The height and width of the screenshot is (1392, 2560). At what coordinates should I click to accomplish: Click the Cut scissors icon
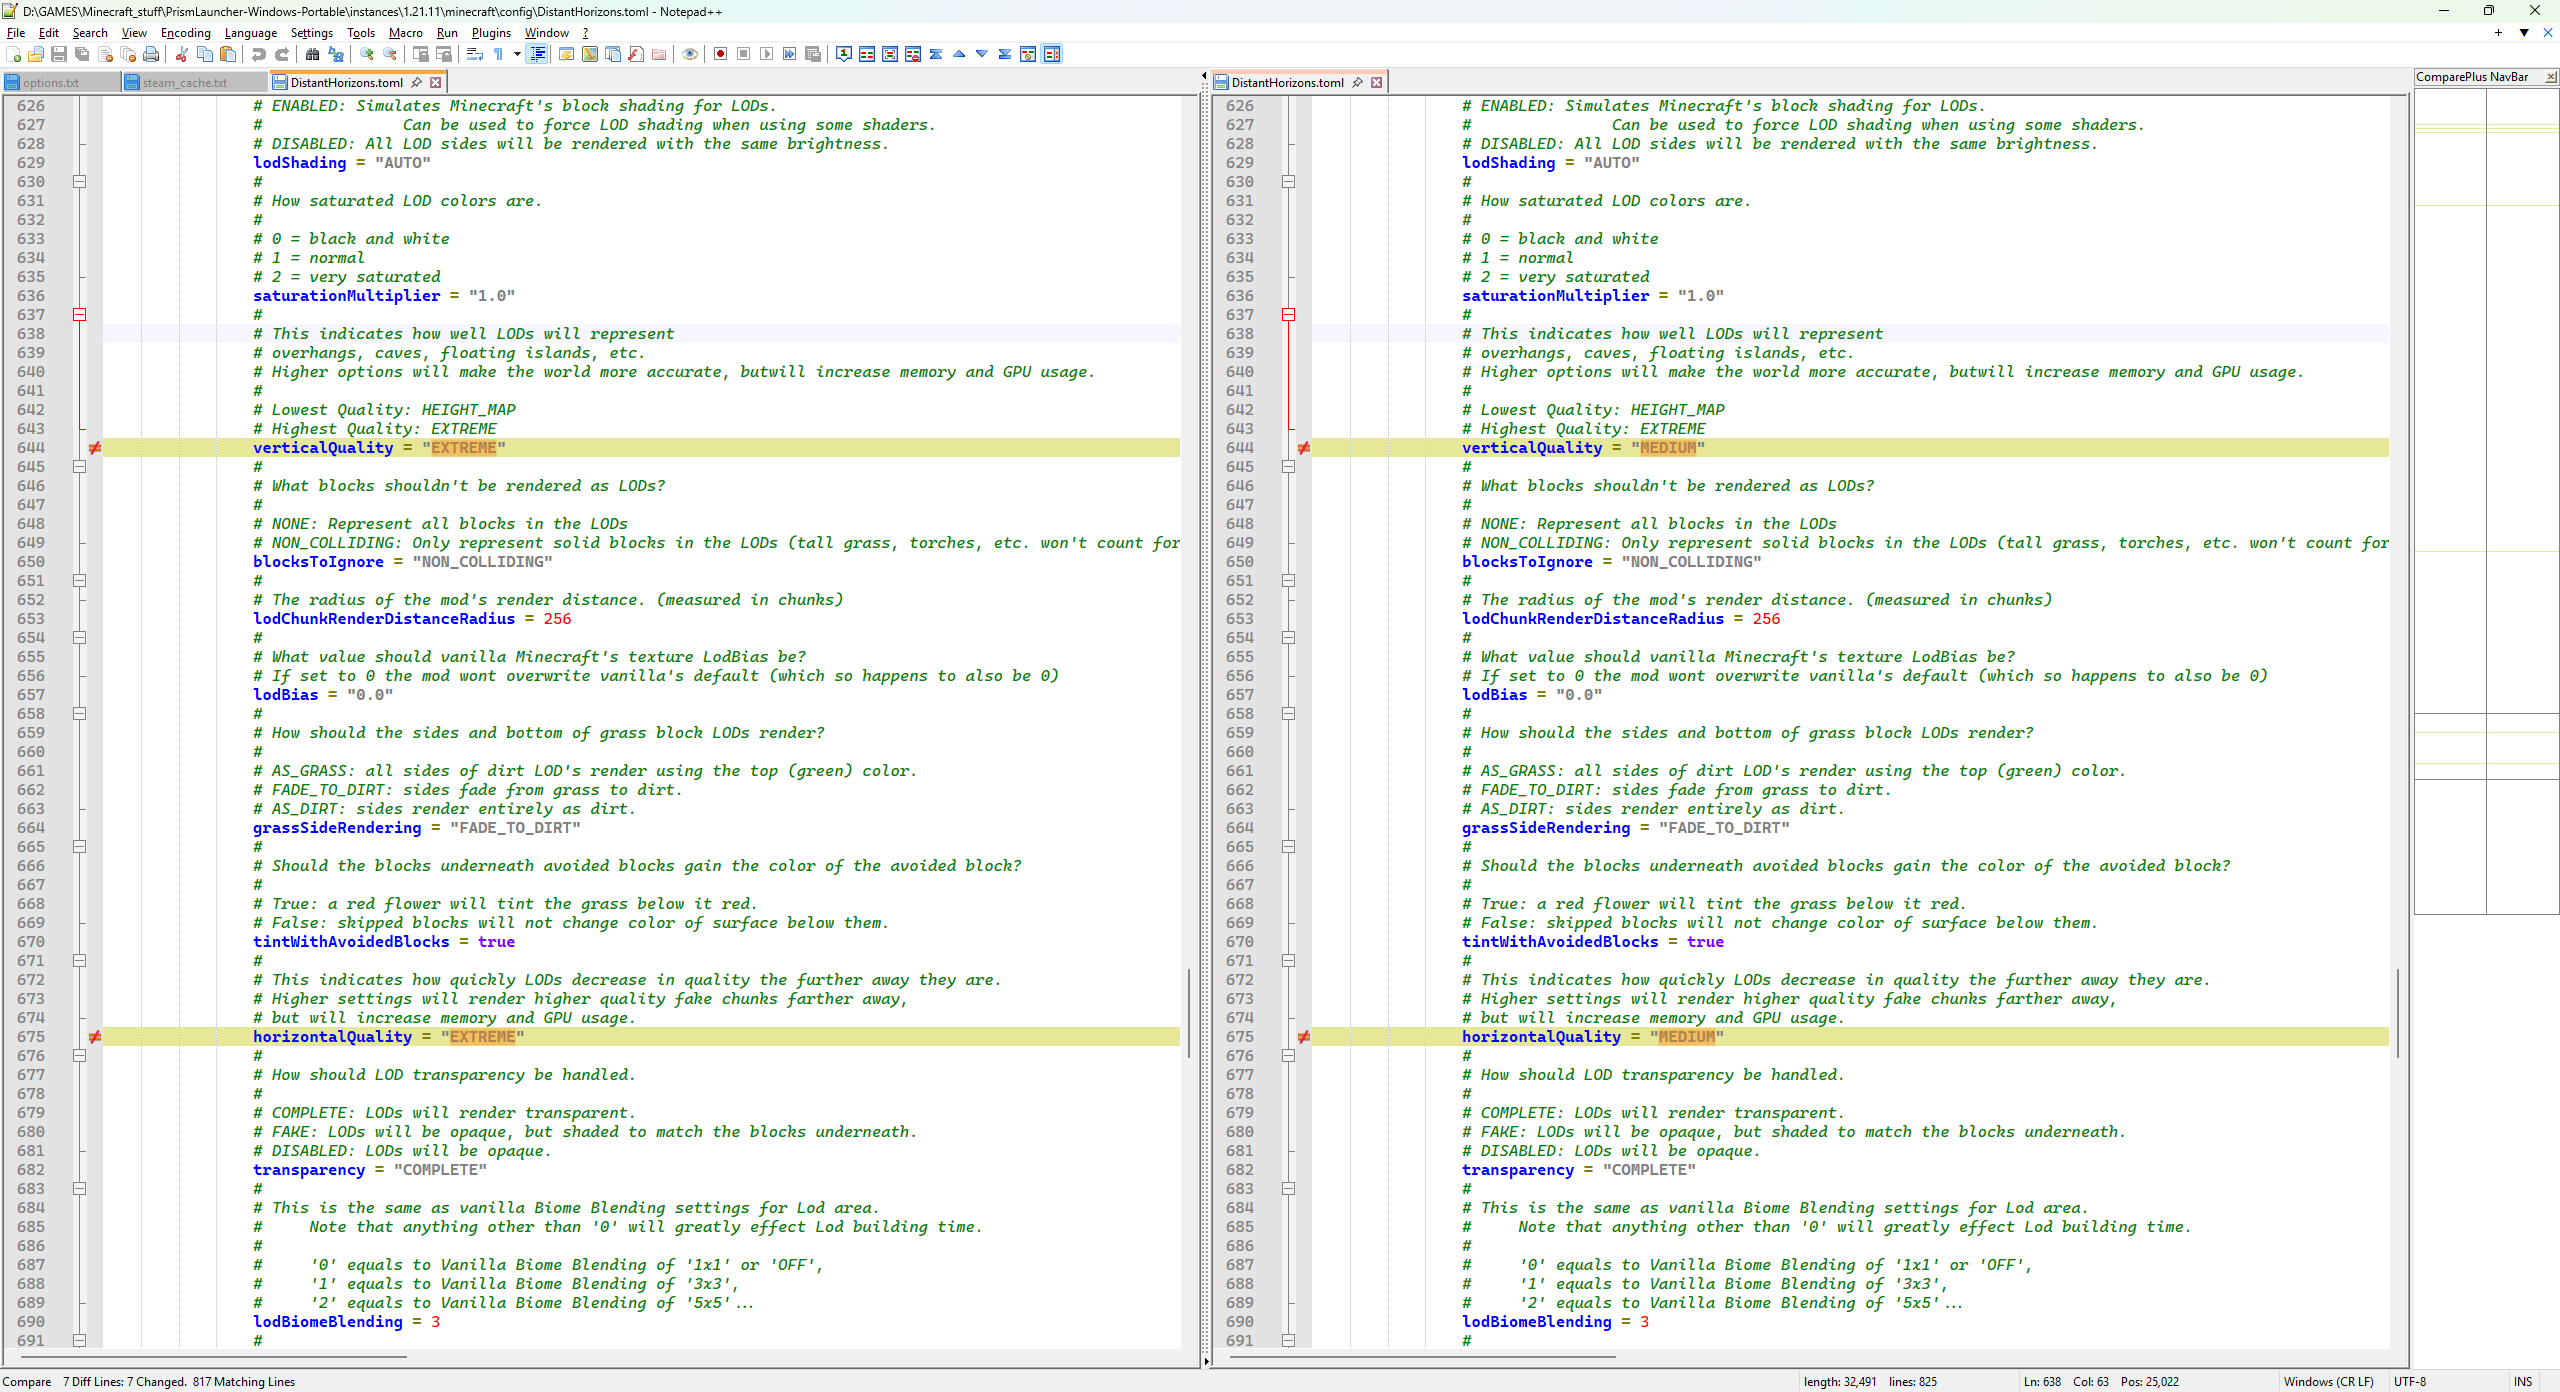[x=182, y=54]
